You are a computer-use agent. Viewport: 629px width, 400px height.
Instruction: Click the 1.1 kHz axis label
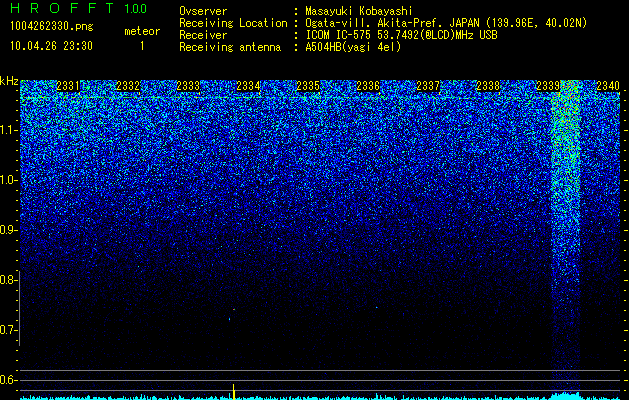tap(9, 130)
